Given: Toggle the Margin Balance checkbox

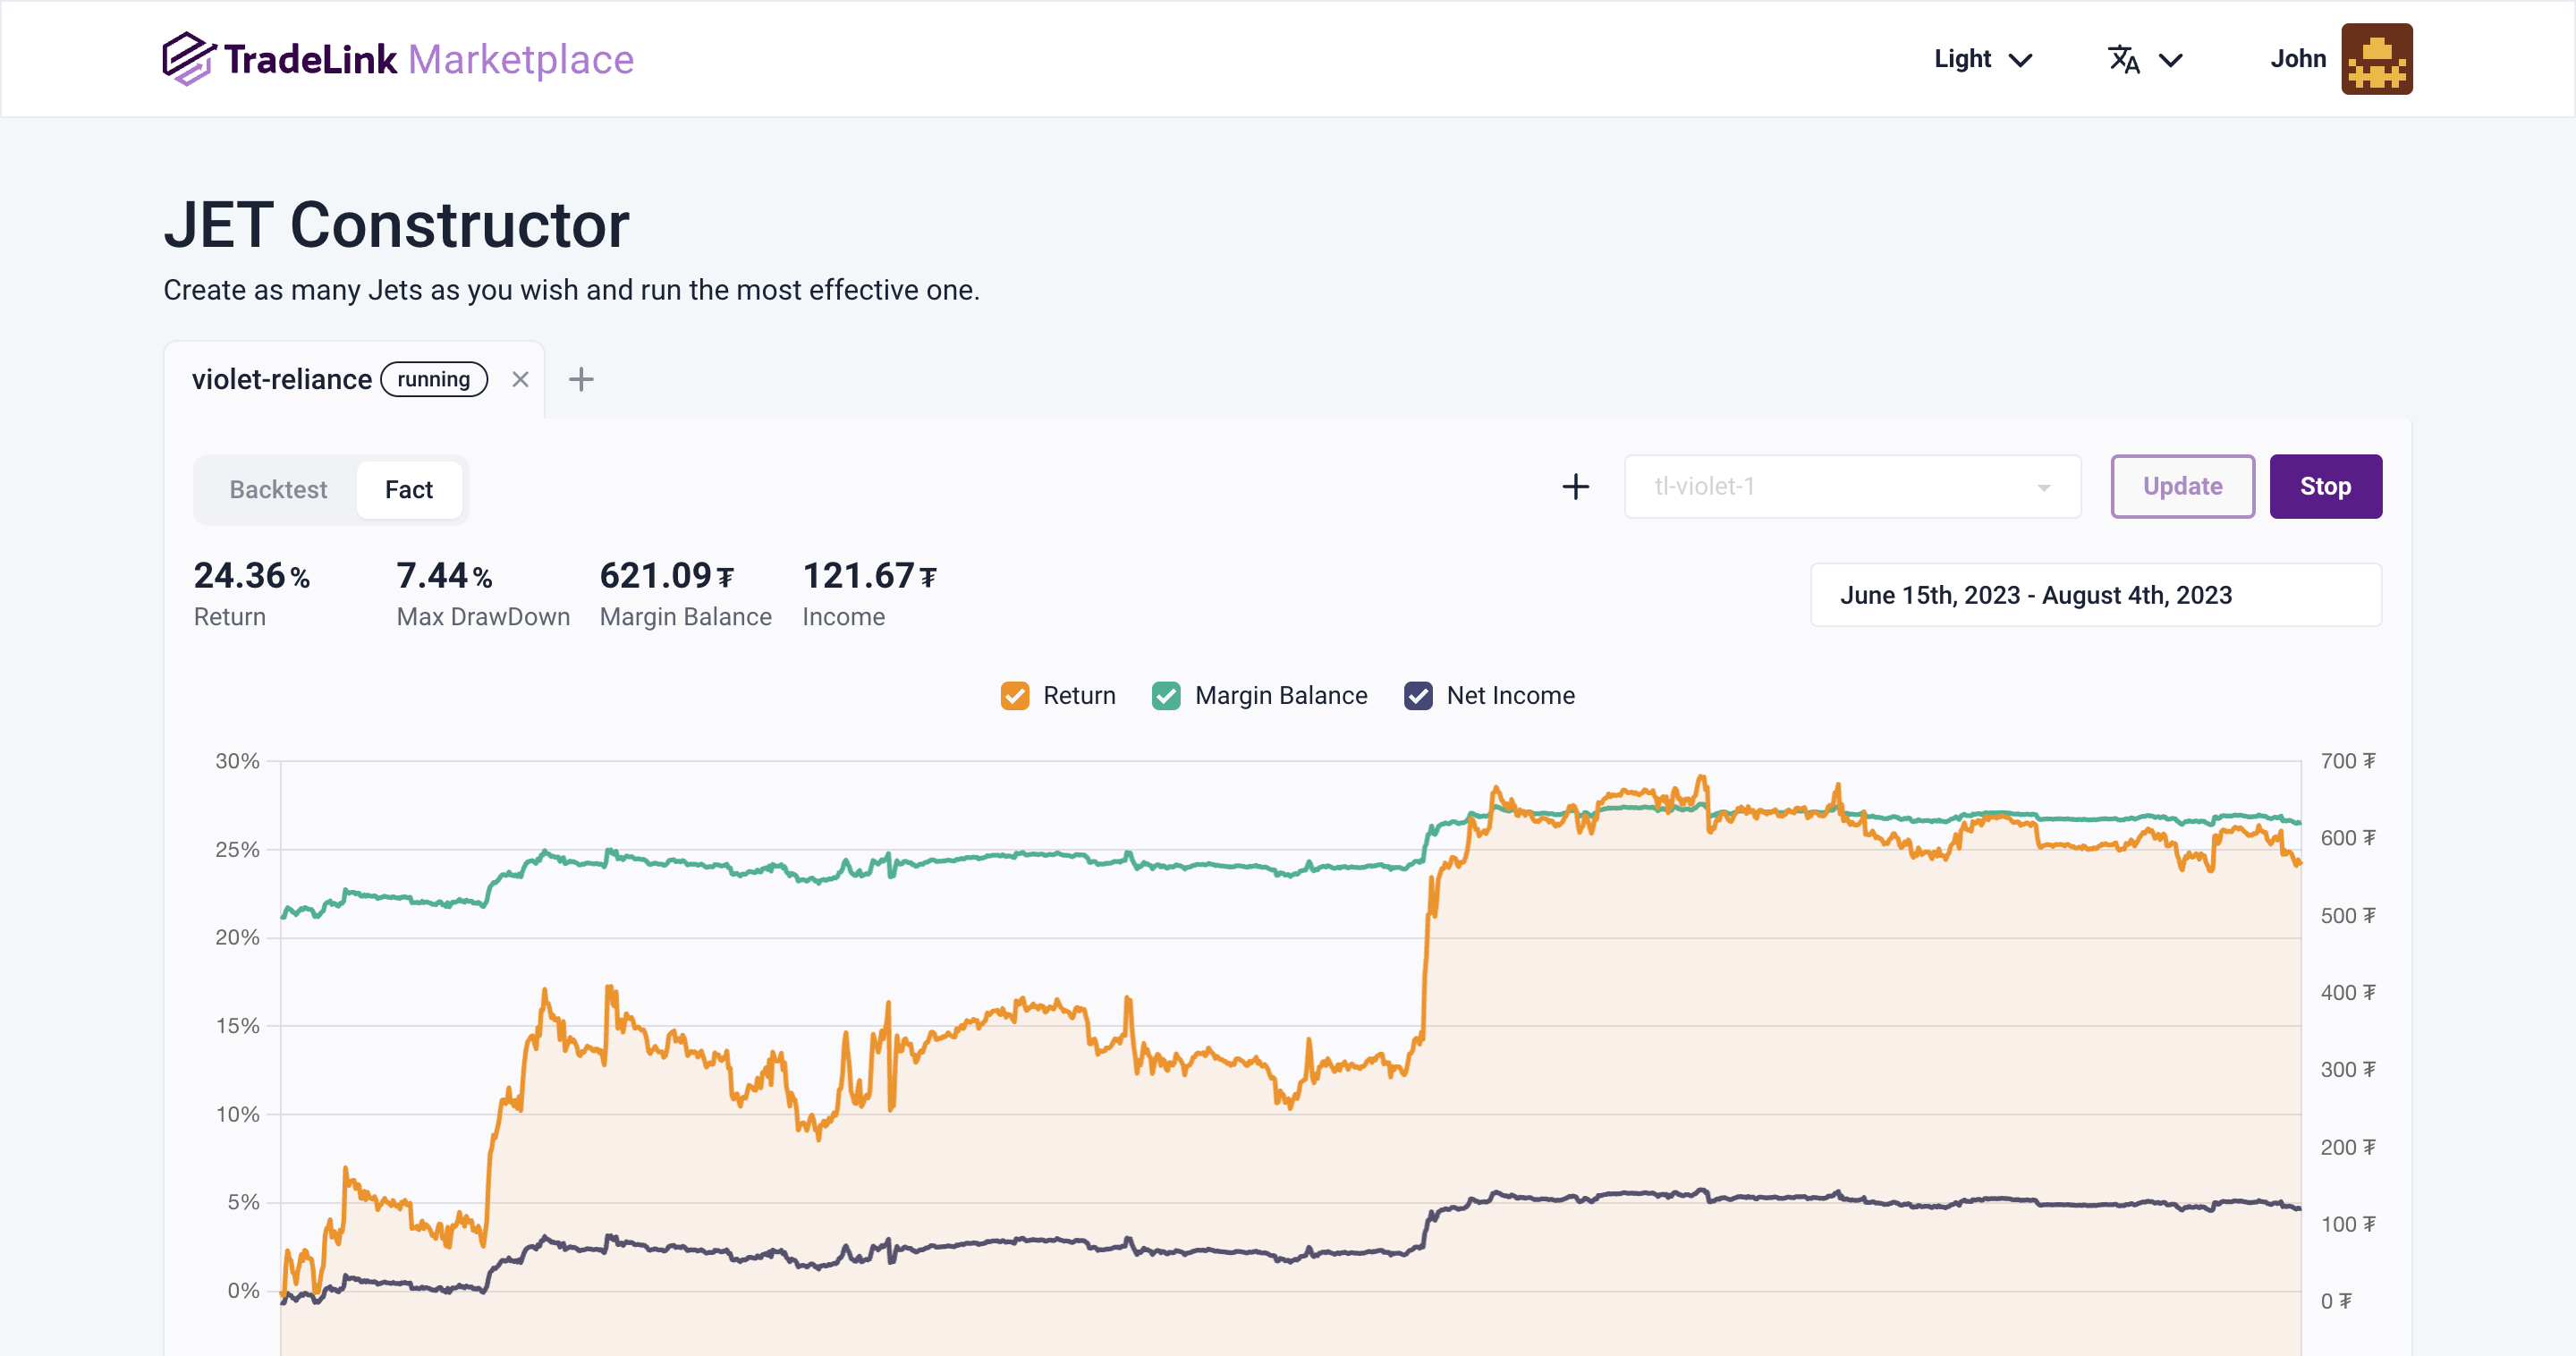Looking at the screenshot, I should coord(1166,695).
